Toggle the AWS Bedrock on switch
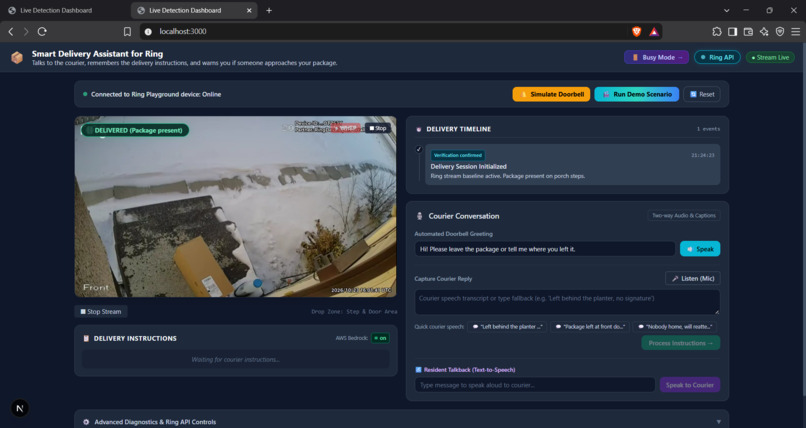This screenshot has height=428, width=806. (380, 338)
